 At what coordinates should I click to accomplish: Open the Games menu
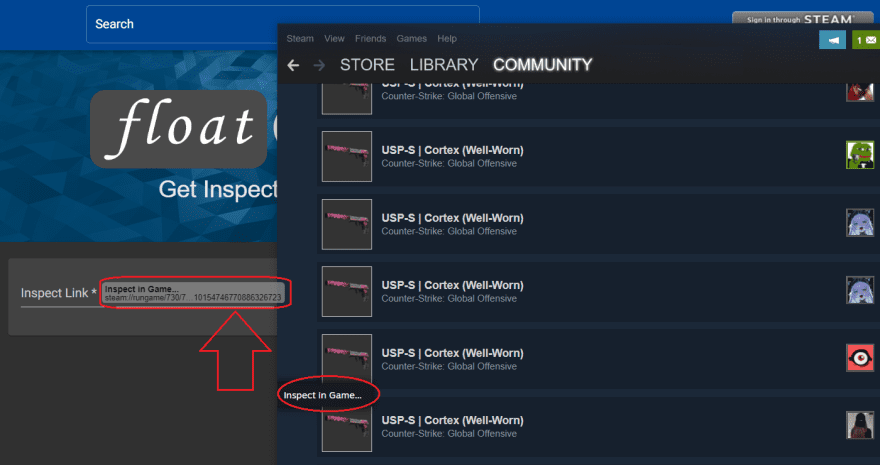(x=411, y=39)
